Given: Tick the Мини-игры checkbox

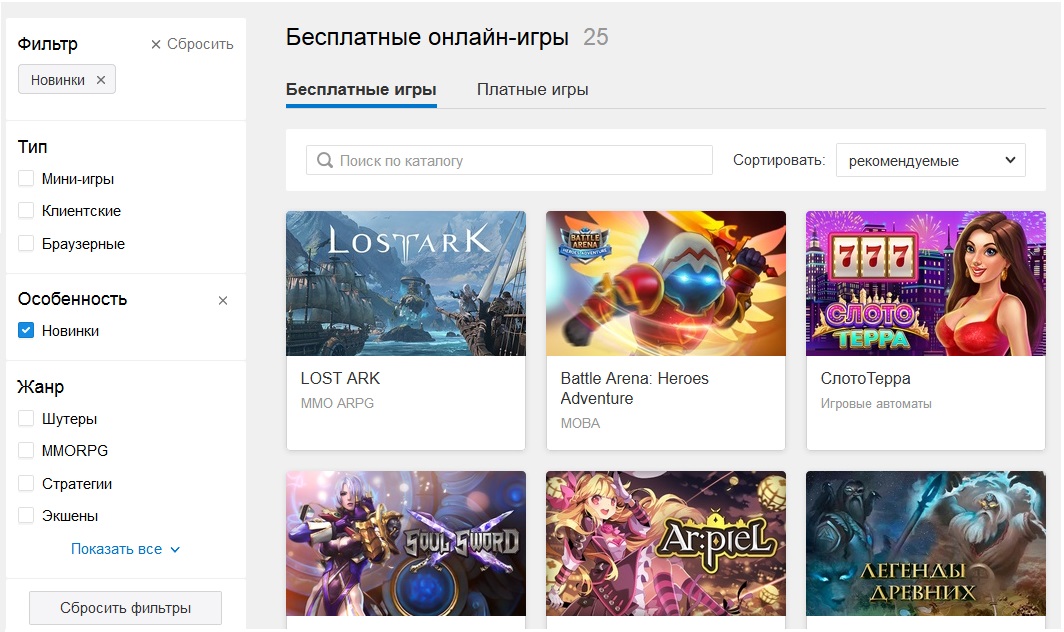Looking at the screenshot, I should 26,179.
